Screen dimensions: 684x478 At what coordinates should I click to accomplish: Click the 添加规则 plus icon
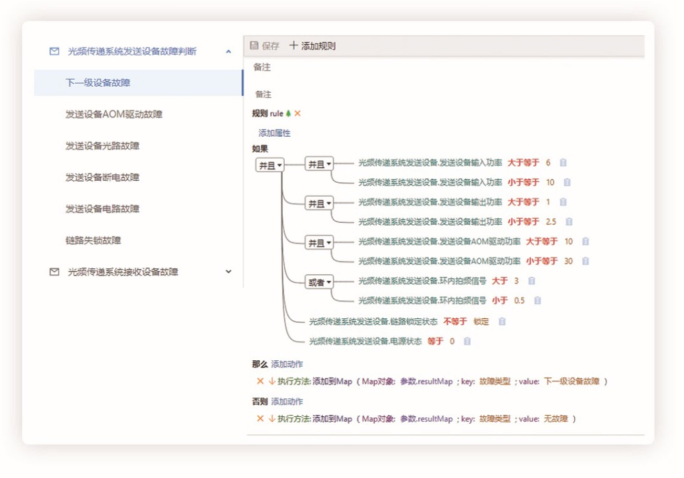293,46
